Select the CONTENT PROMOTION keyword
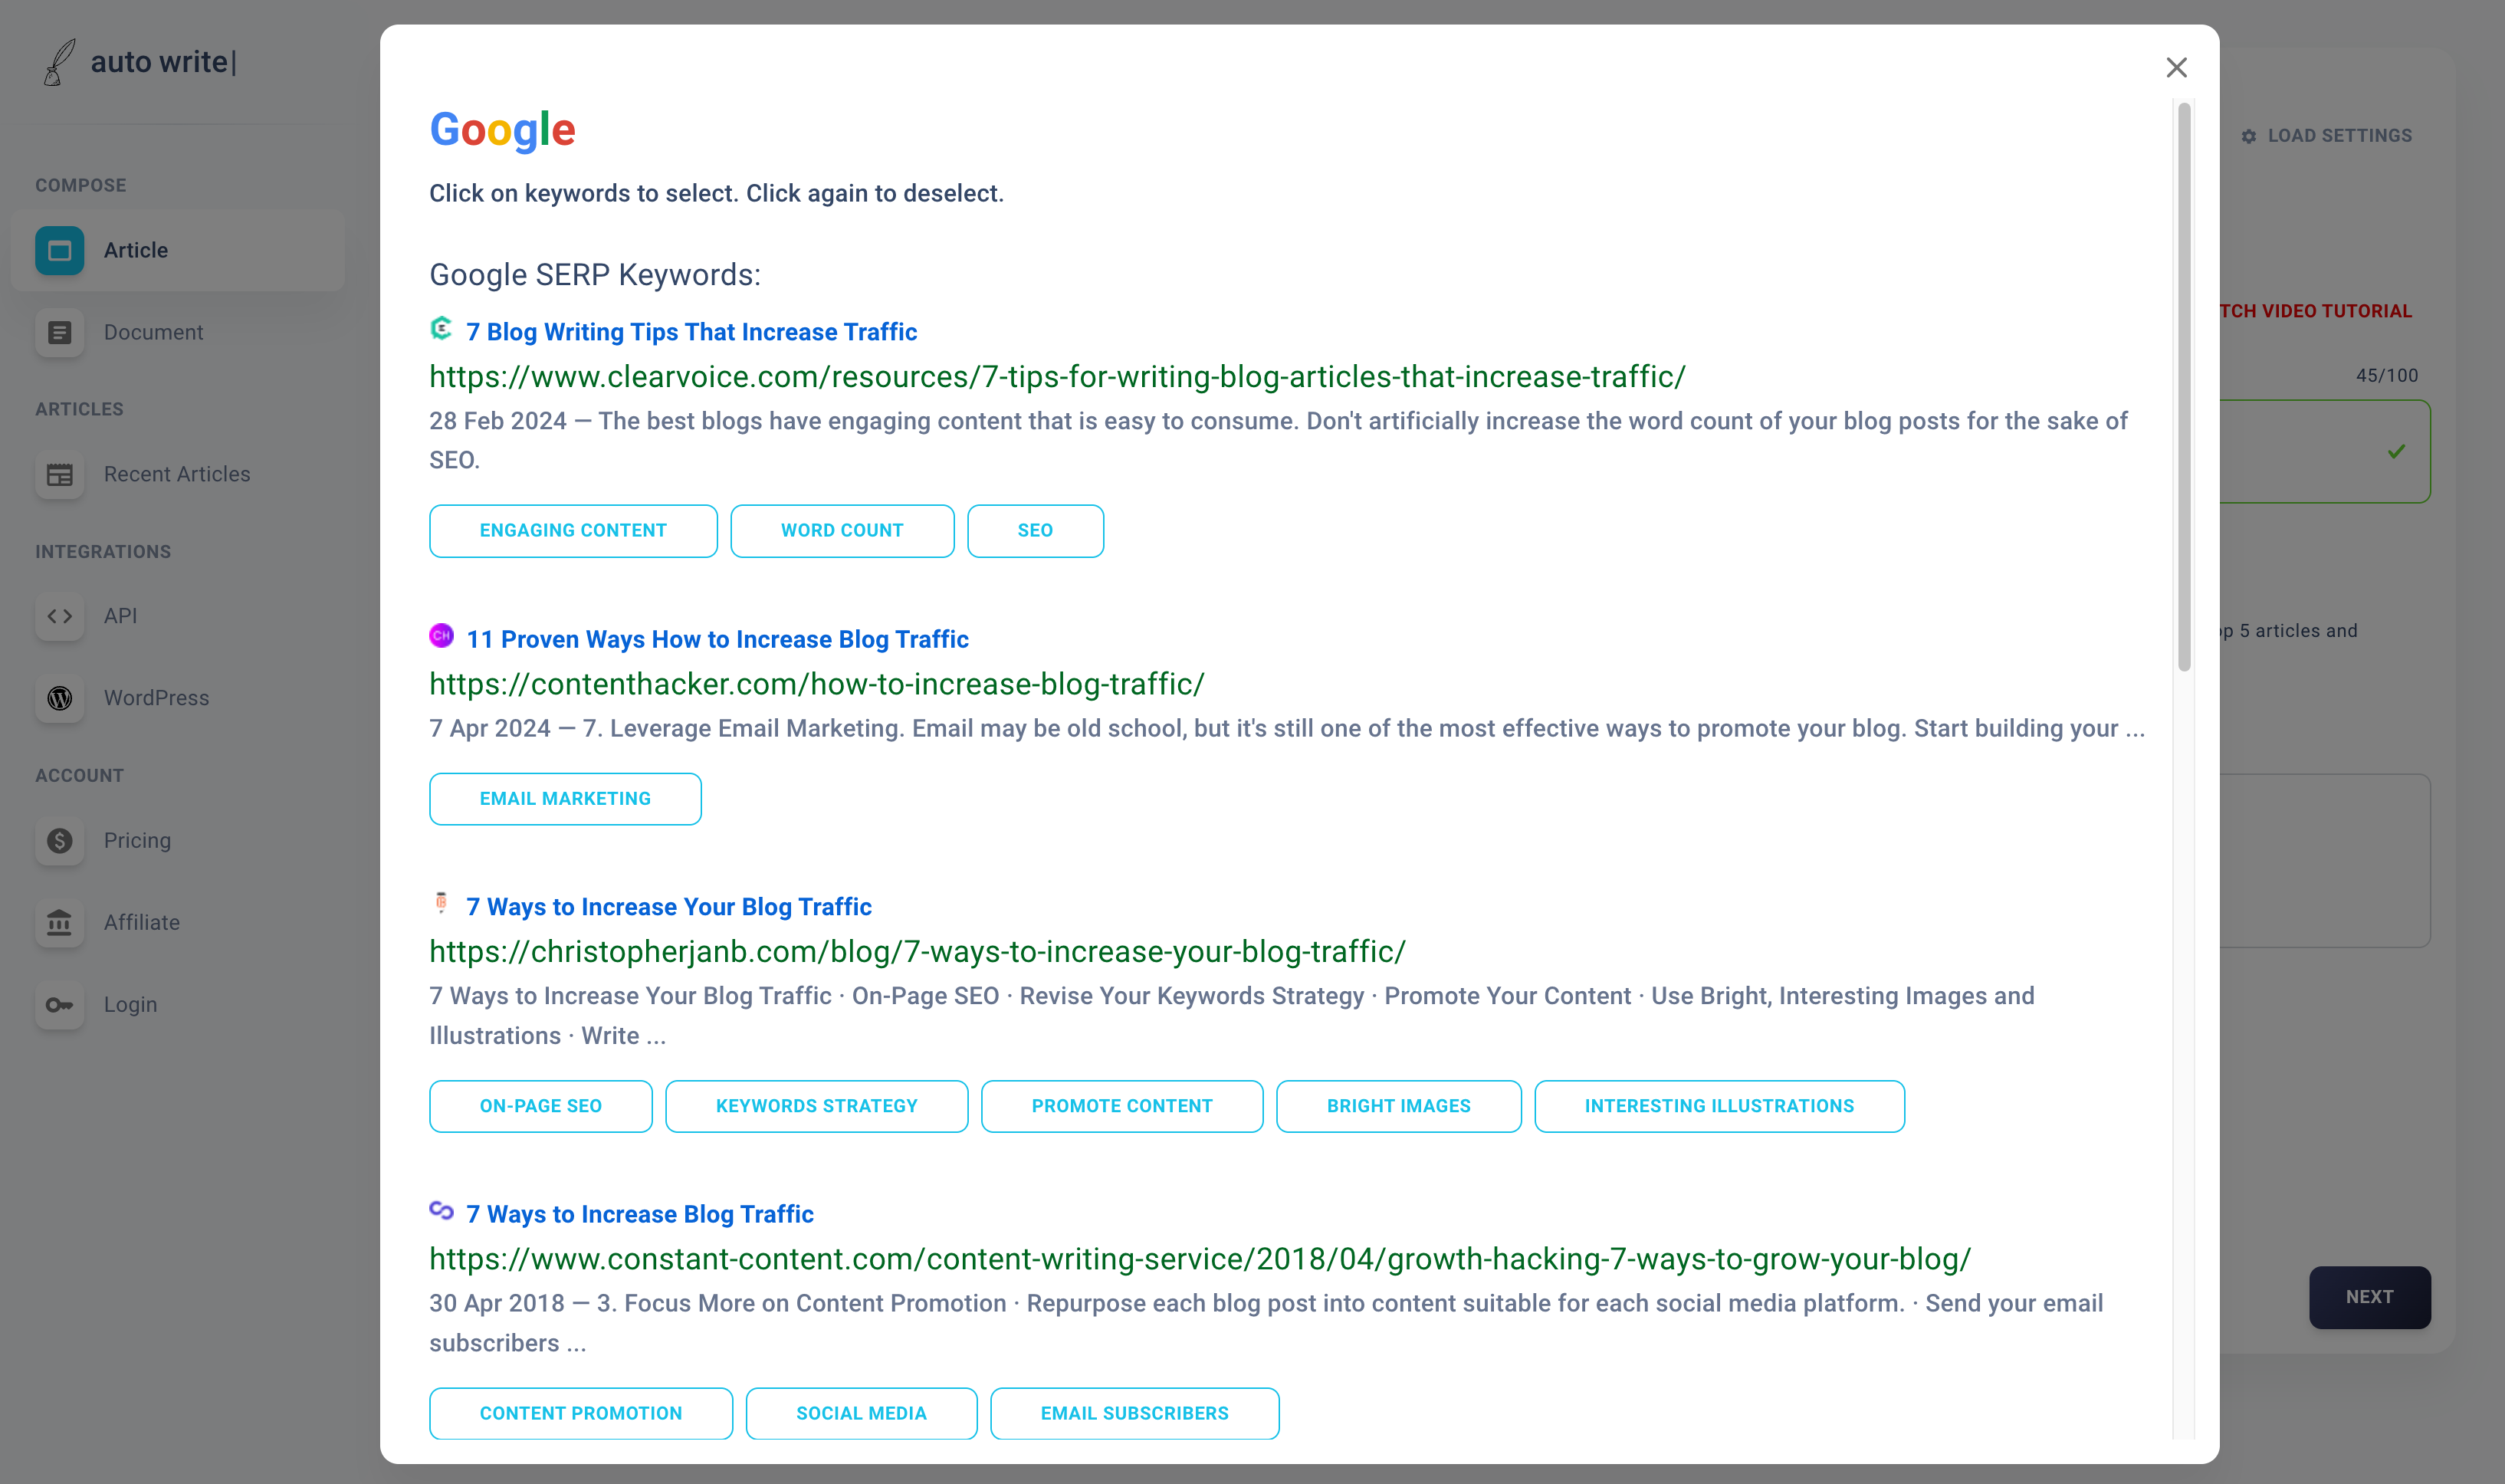 [x=581, y=1413]
